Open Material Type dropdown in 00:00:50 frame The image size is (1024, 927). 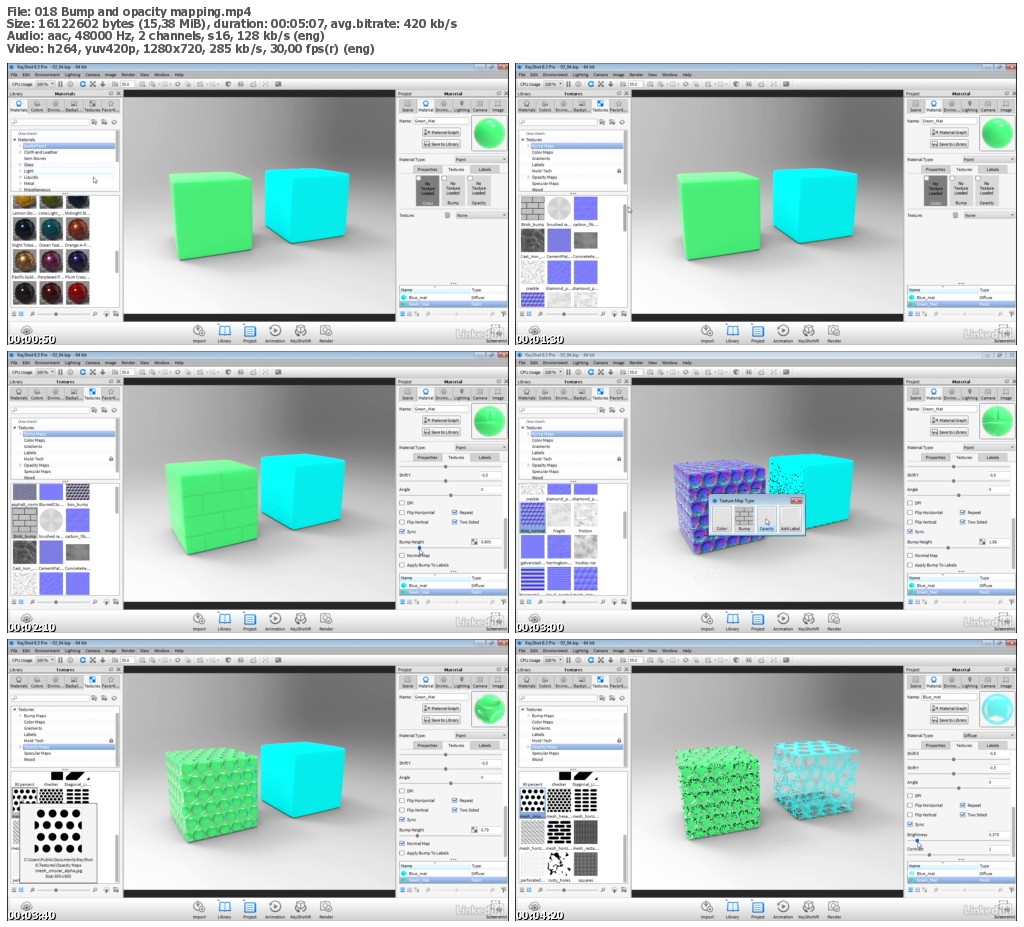pyautogui.click(x=479, y=159)
